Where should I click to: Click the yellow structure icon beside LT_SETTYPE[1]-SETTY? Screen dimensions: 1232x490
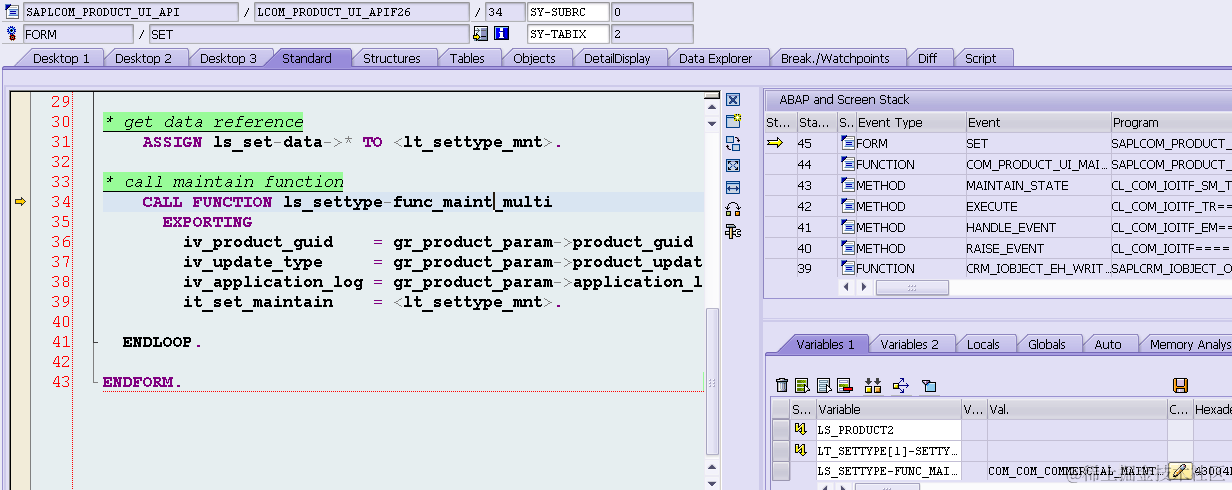click(800, 450)
